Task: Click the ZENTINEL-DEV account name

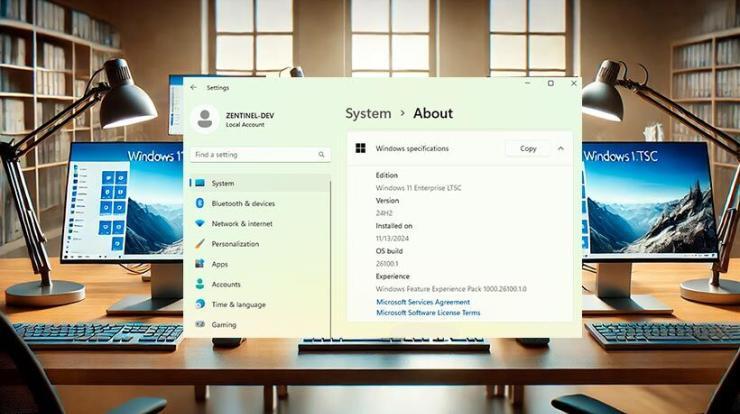Action: (250, 115)
